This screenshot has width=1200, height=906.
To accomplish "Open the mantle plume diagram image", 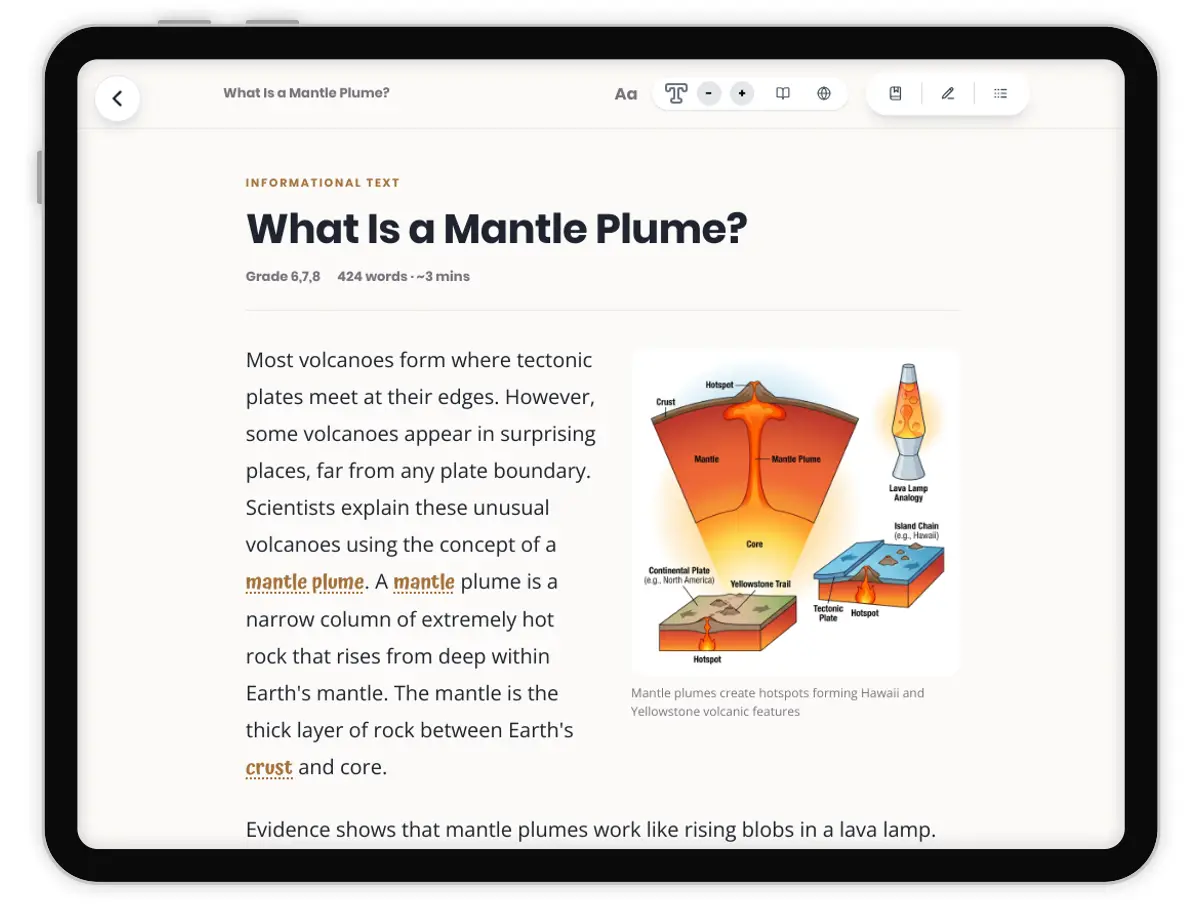I will click(795, 512).
